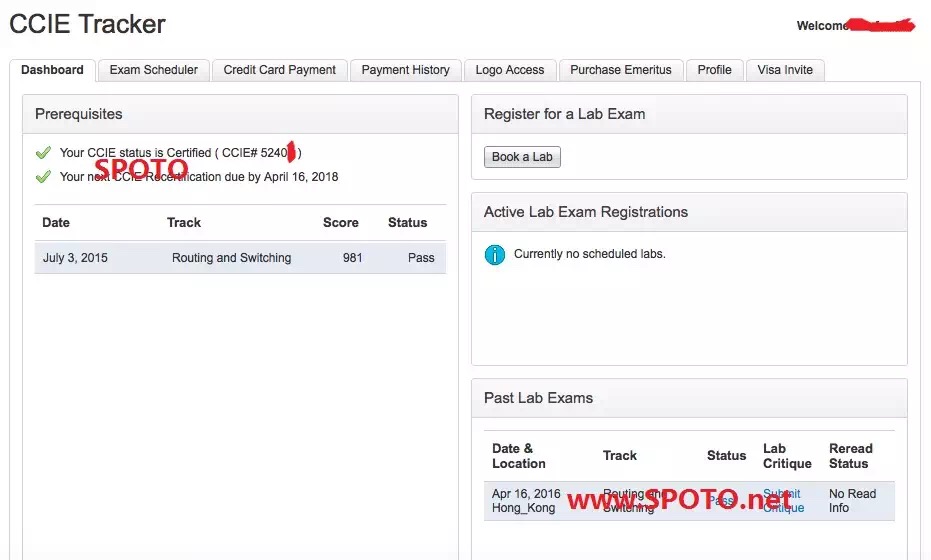The height and width of the screenshot is (560, 931).
Task: Click the Track header in Past Lab Exams
Action: [x=620, y=455]
